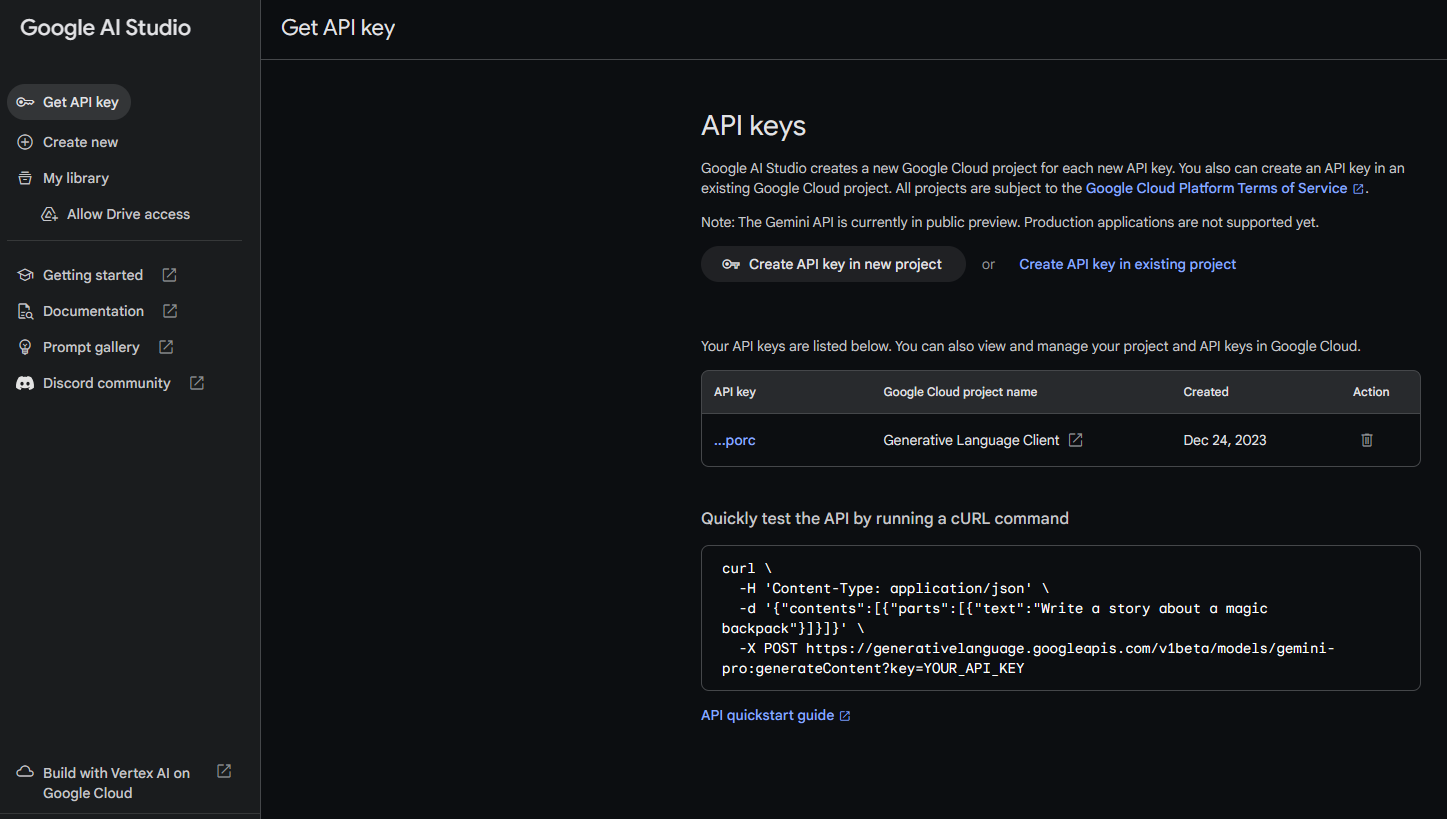Image resolution: width=1447 pixels, height=819 pixels.
Task: Open Discord community in the sidebar
Action: 107,383
